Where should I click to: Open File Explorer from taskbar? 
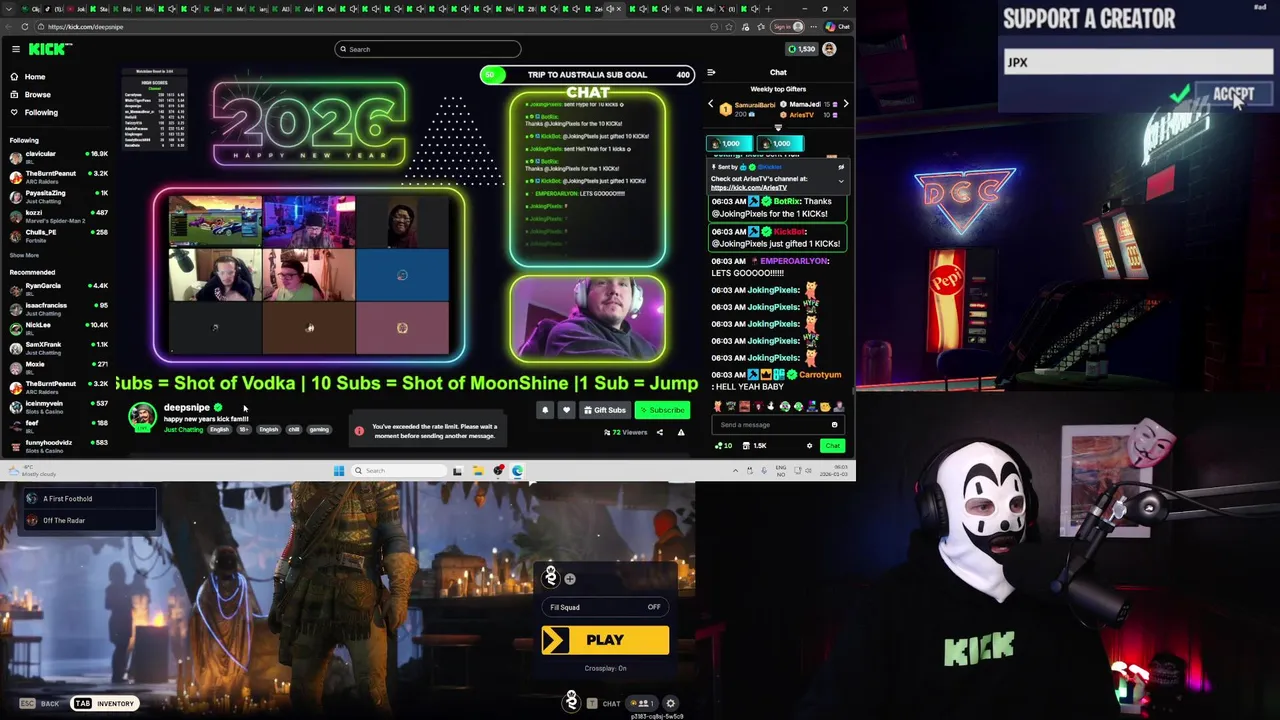(478, 471)
